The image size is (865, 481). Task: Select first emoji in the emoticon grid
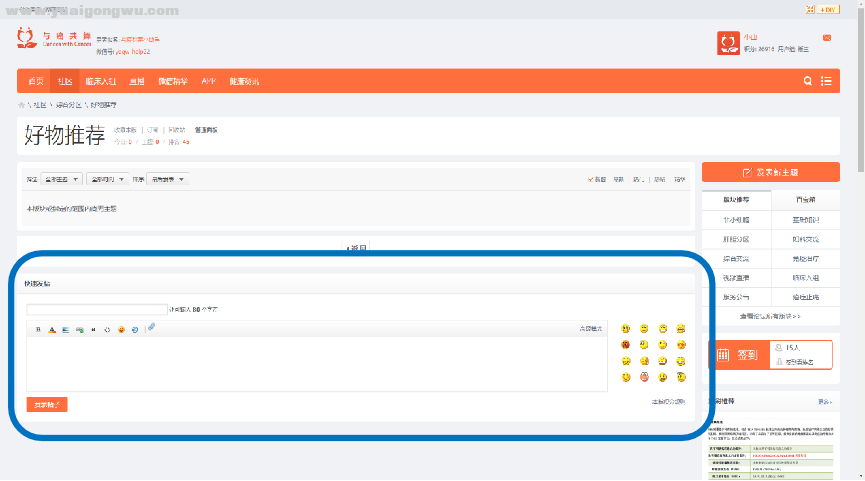tap(626, 329)
